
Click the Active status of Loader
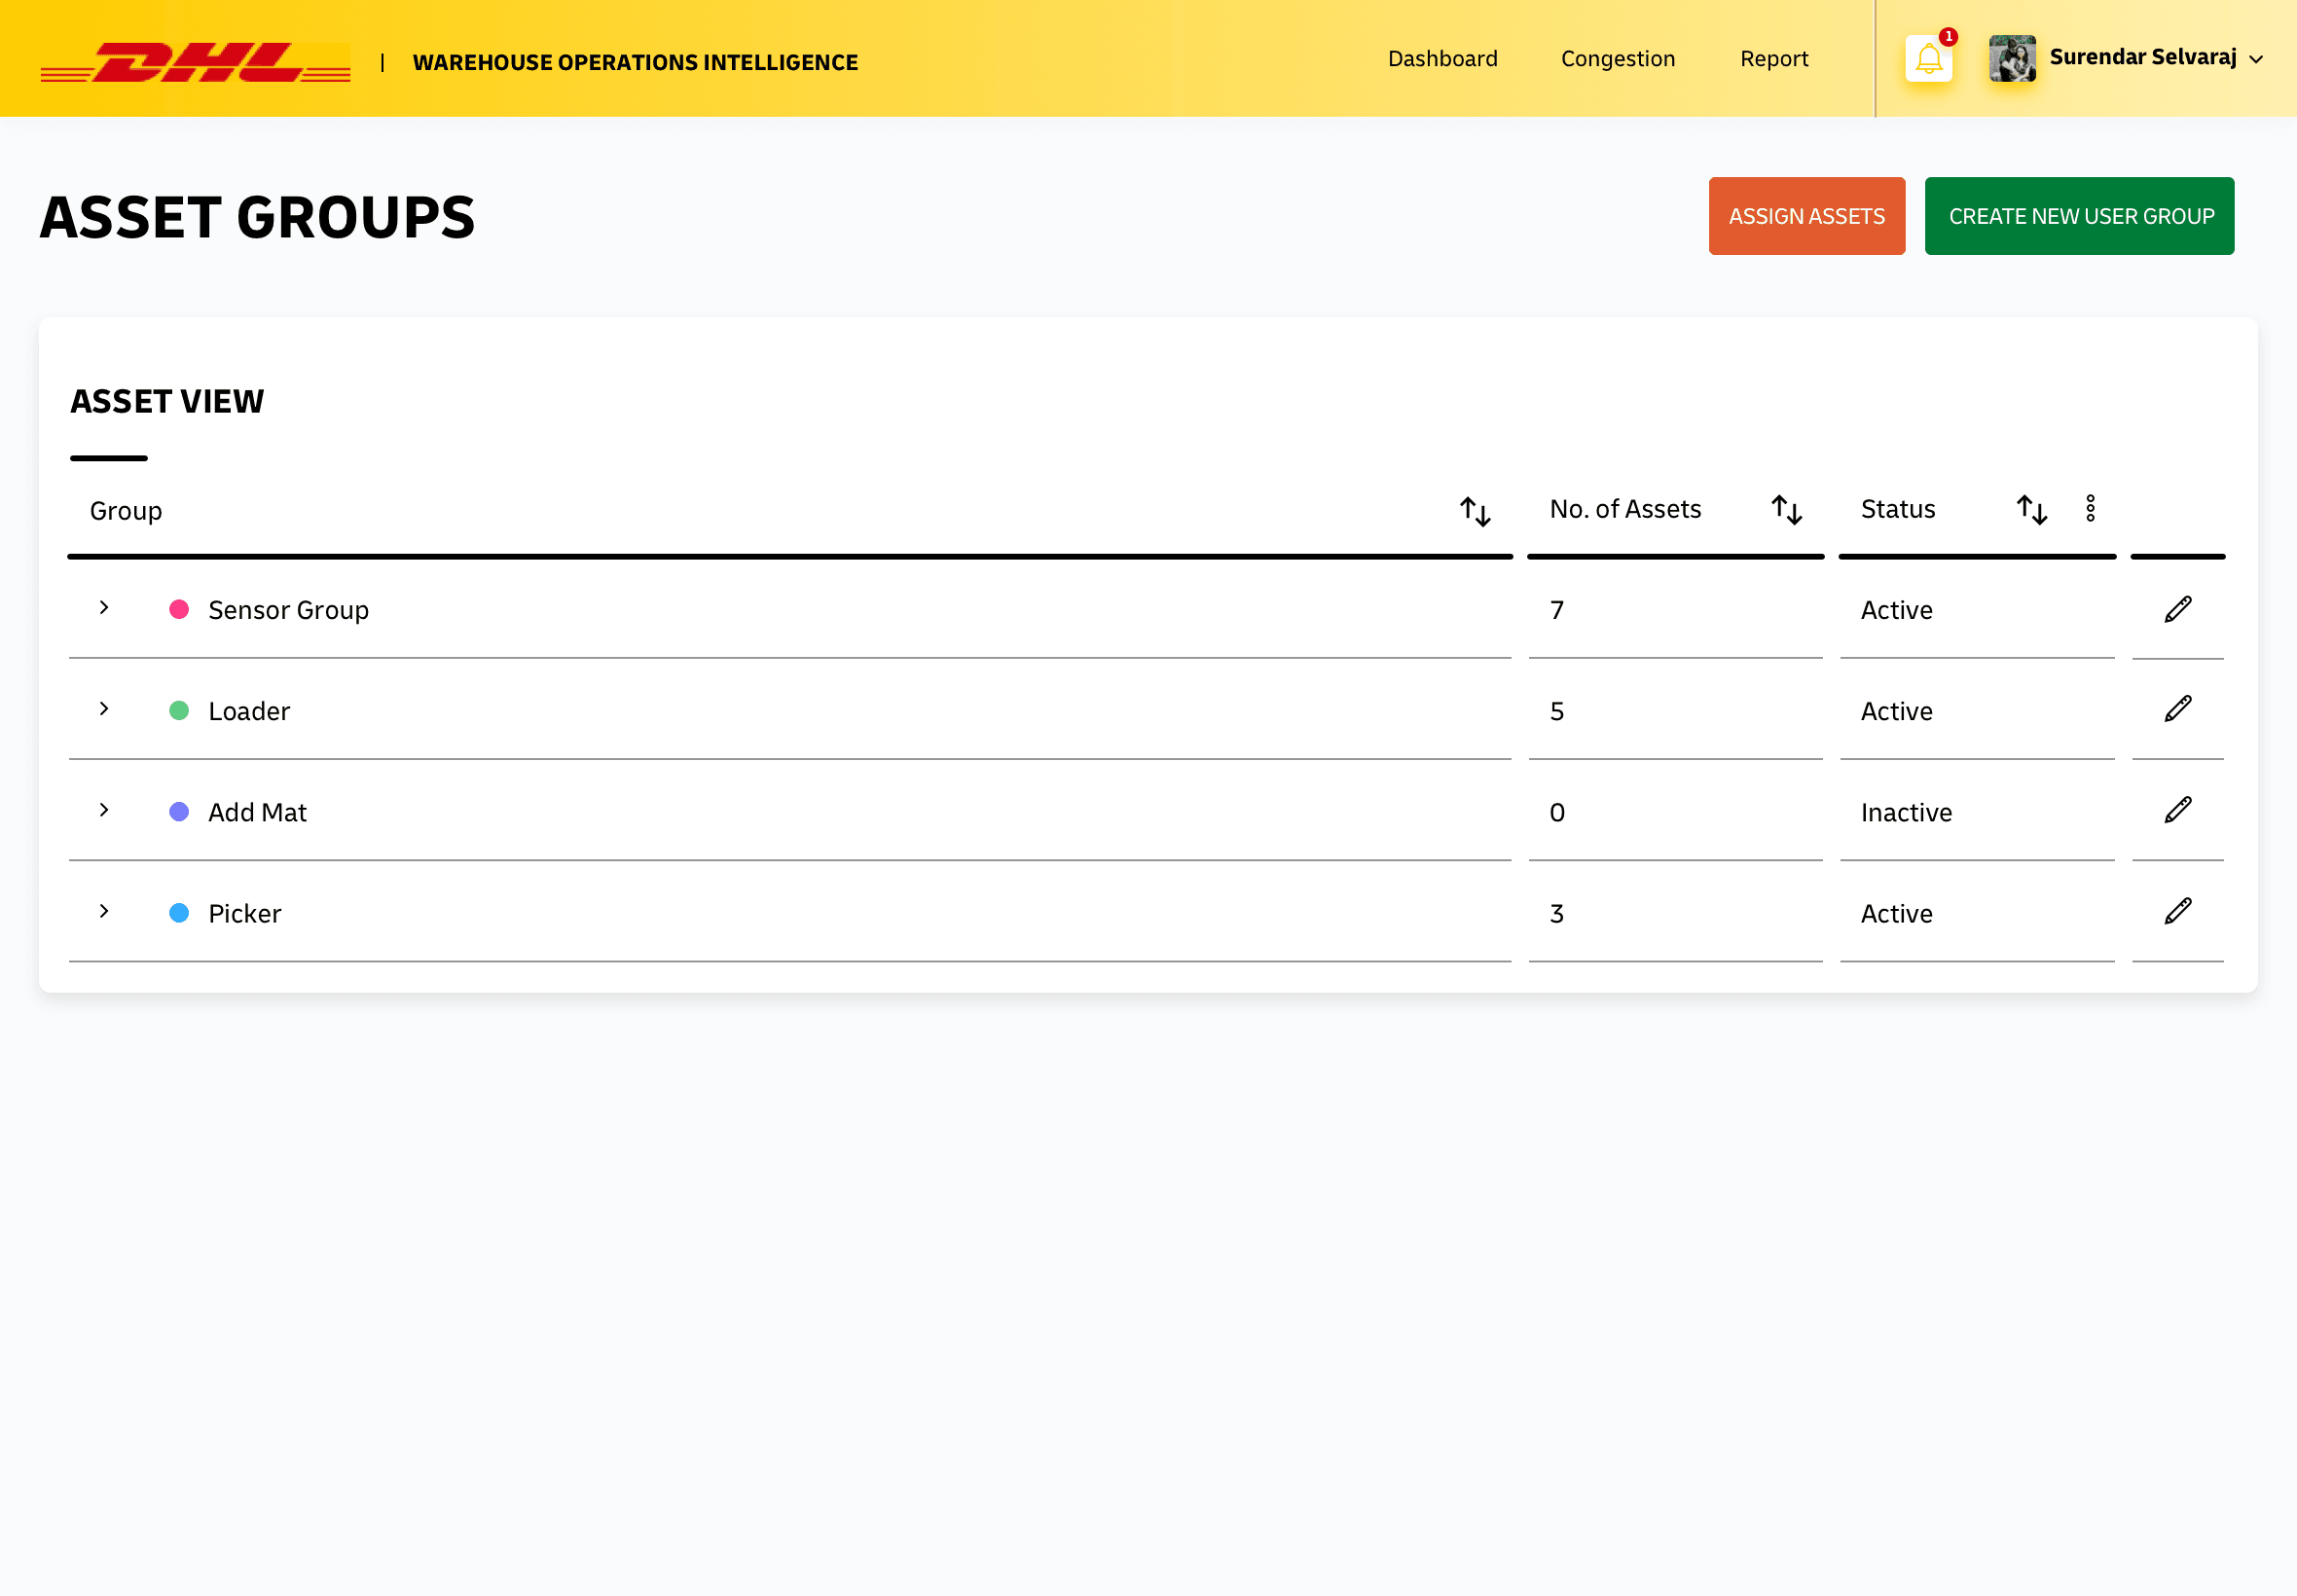[x=1896, y=712]
